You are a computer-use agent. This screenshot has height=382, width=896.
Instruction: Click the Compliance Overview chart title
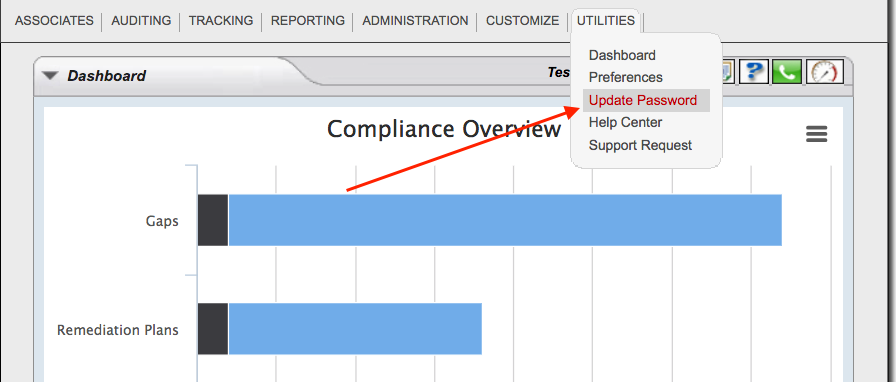(x=444, y=129)
